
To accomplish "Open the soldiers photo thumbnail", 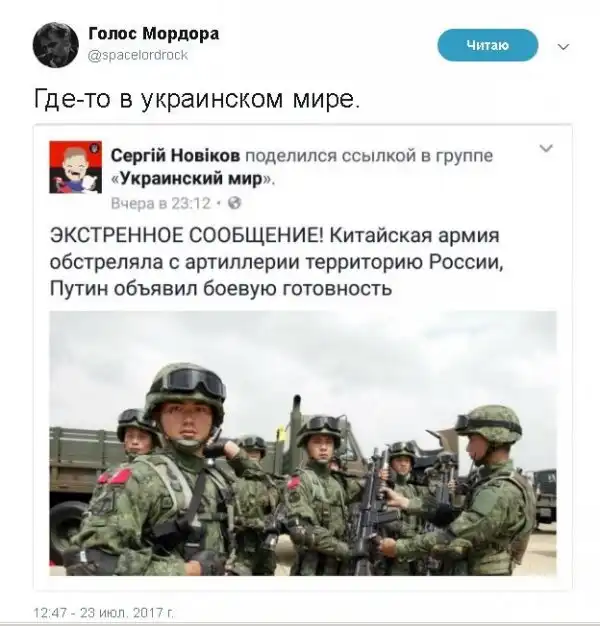I will (x=303, y=443).
